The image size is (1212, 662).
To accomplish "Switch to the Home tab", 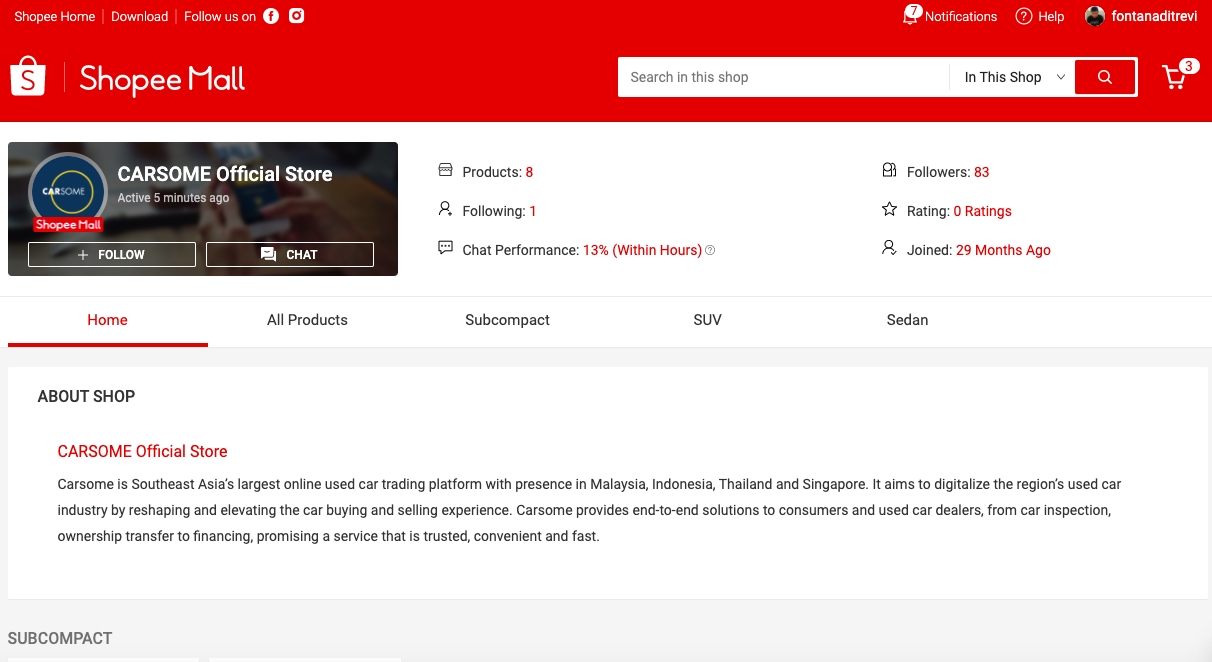I will [107, 320].
